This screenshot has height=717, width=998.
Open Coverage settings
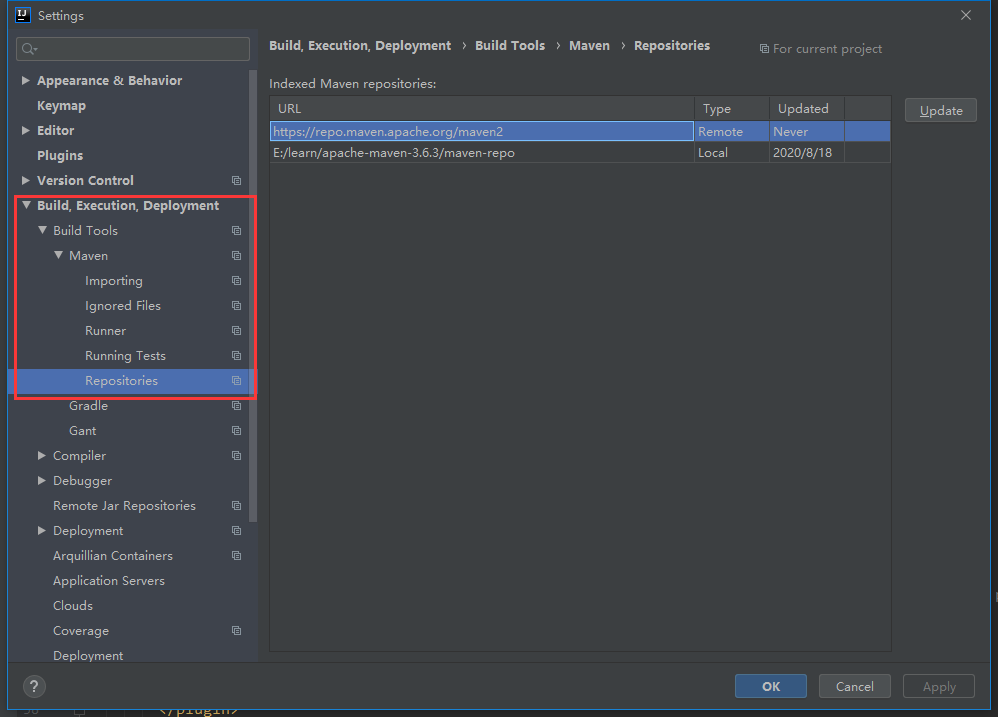81,631
